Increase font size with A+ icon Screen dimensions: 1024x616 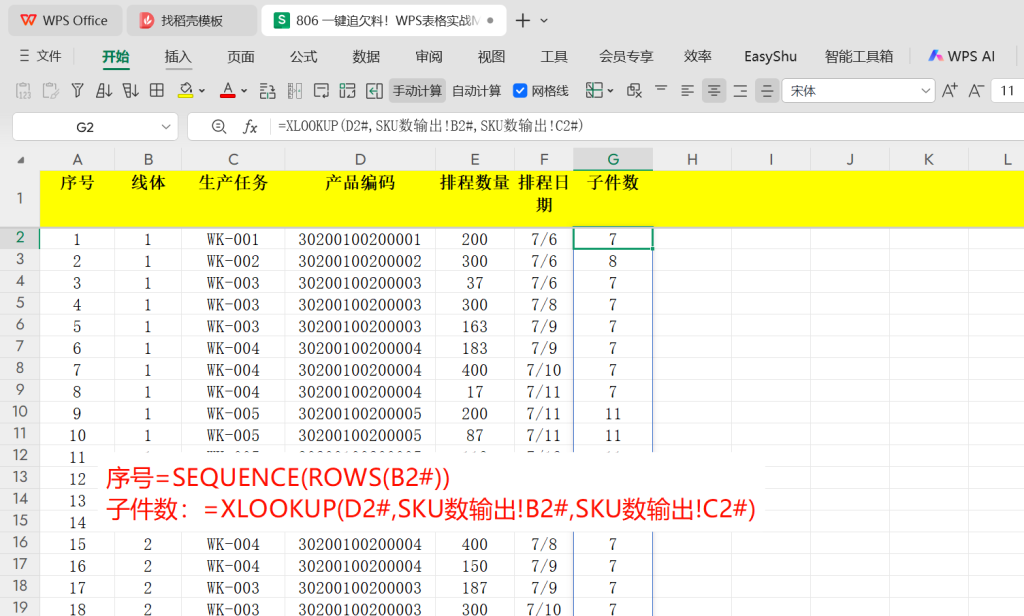[x=950, y=91]
